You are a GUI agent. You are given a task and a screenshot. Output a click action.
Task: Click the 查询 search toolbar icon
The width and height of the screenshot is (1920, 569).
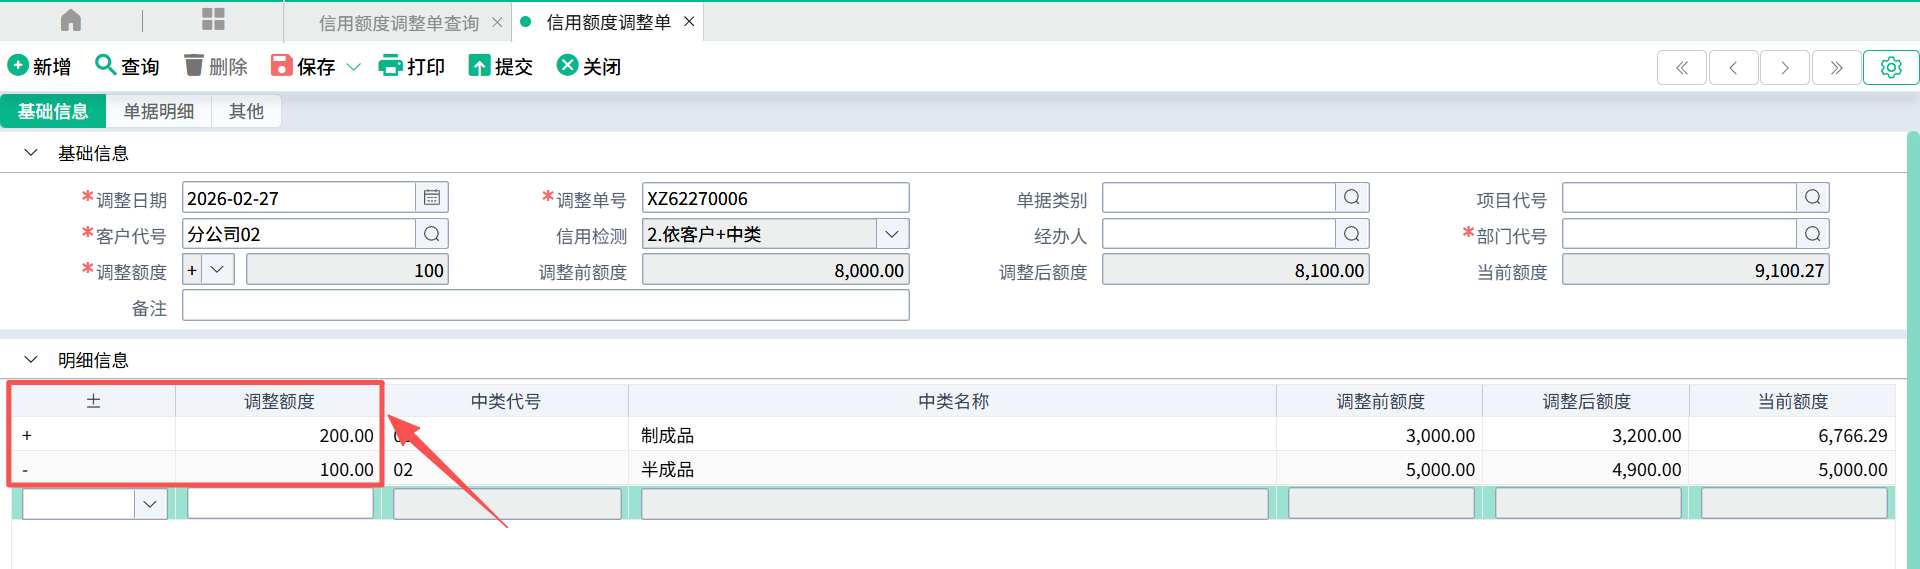click(x=105, y=66)
